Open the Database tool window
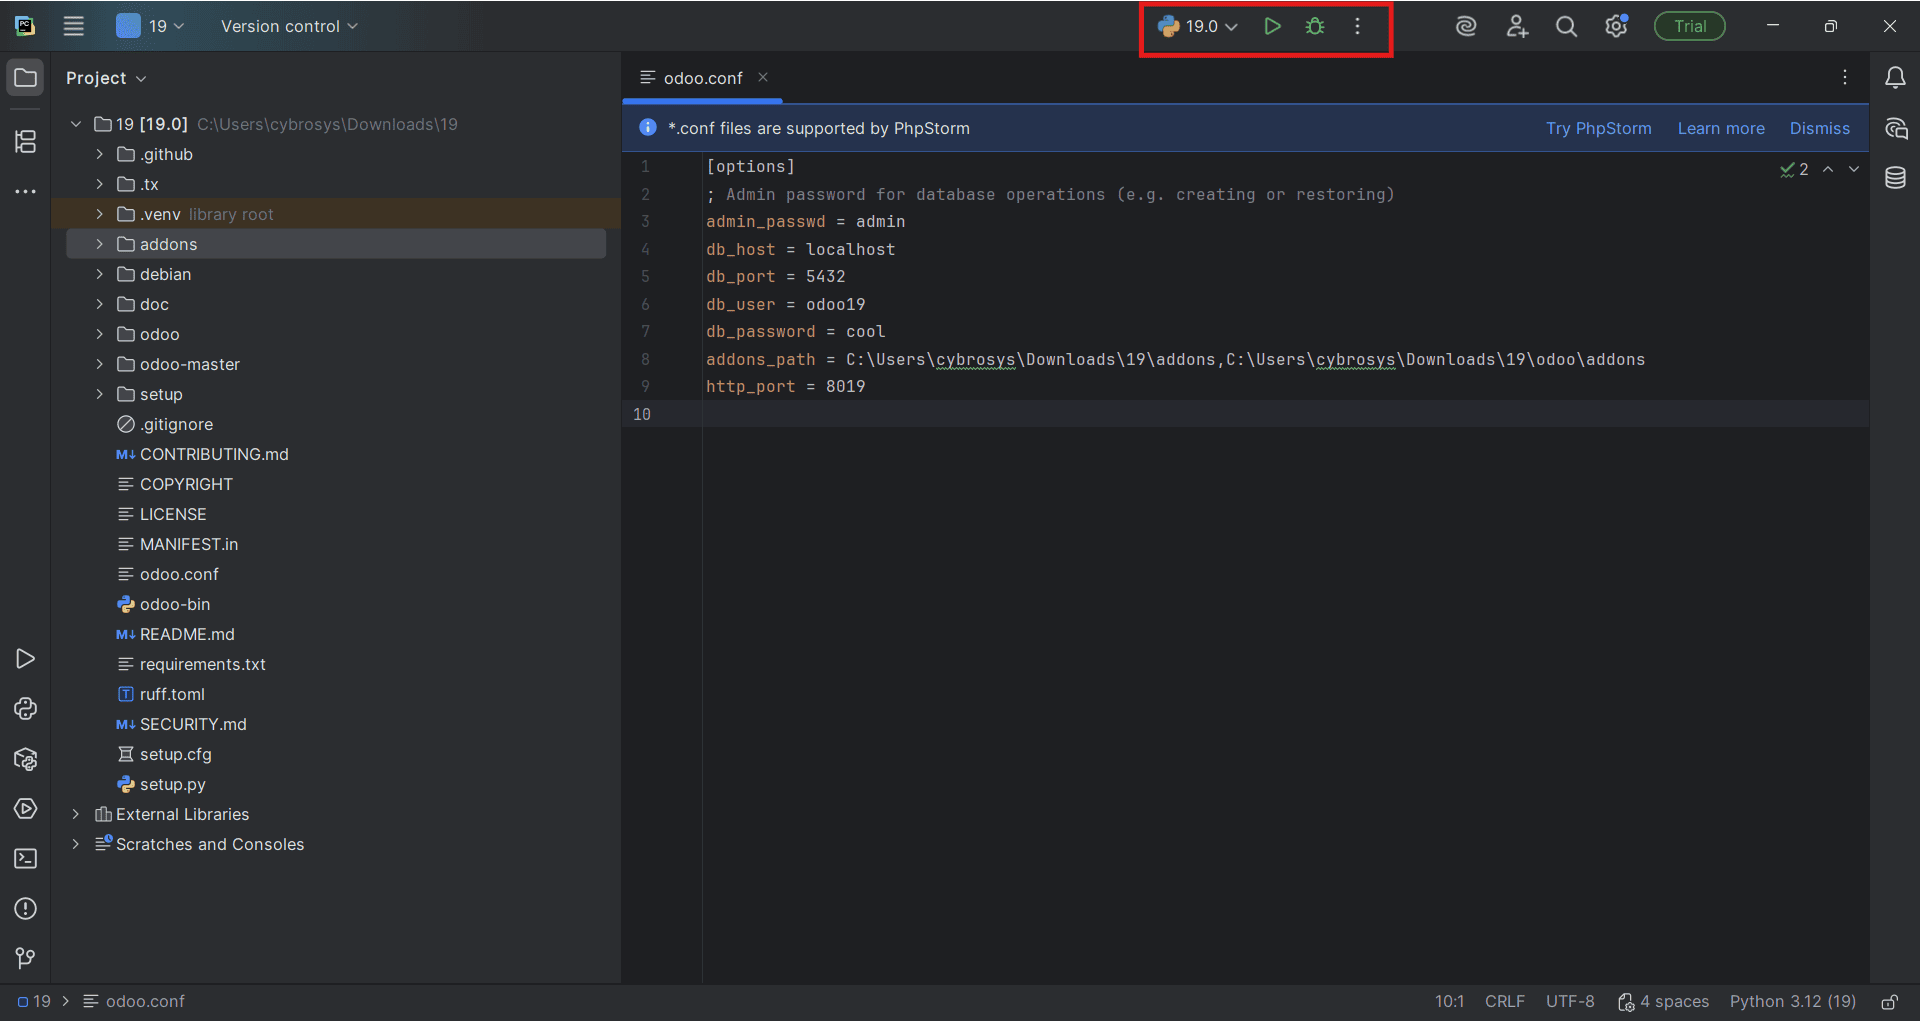1920x1021 pixels. (1895, 178)
